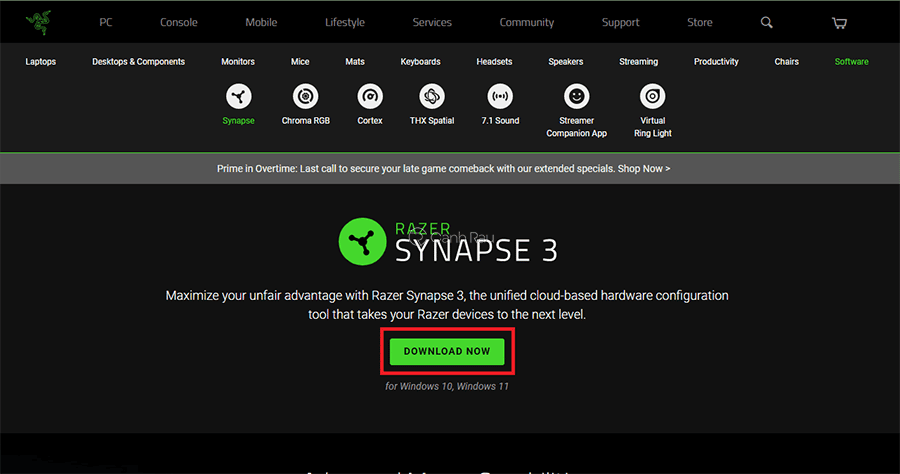This screenshot has height=474, width=900.
Task: Click the Razer logo in header
Action: point(36,22)
